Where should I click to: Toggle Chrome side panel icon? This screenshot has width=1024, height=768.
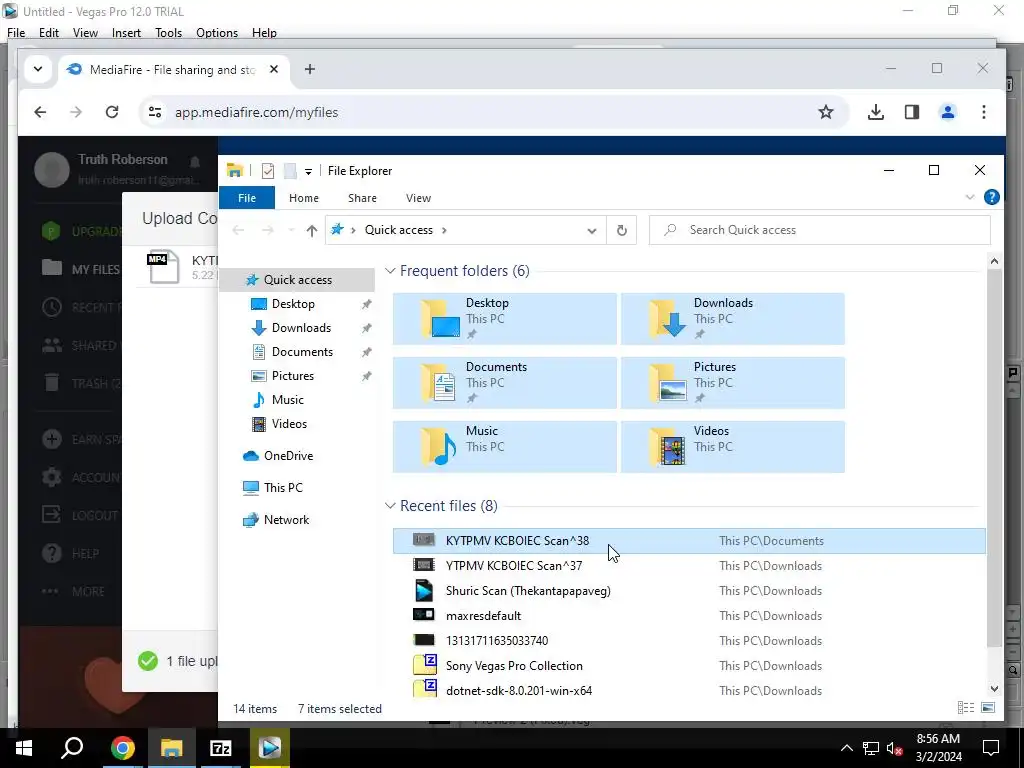click(912, 112)
